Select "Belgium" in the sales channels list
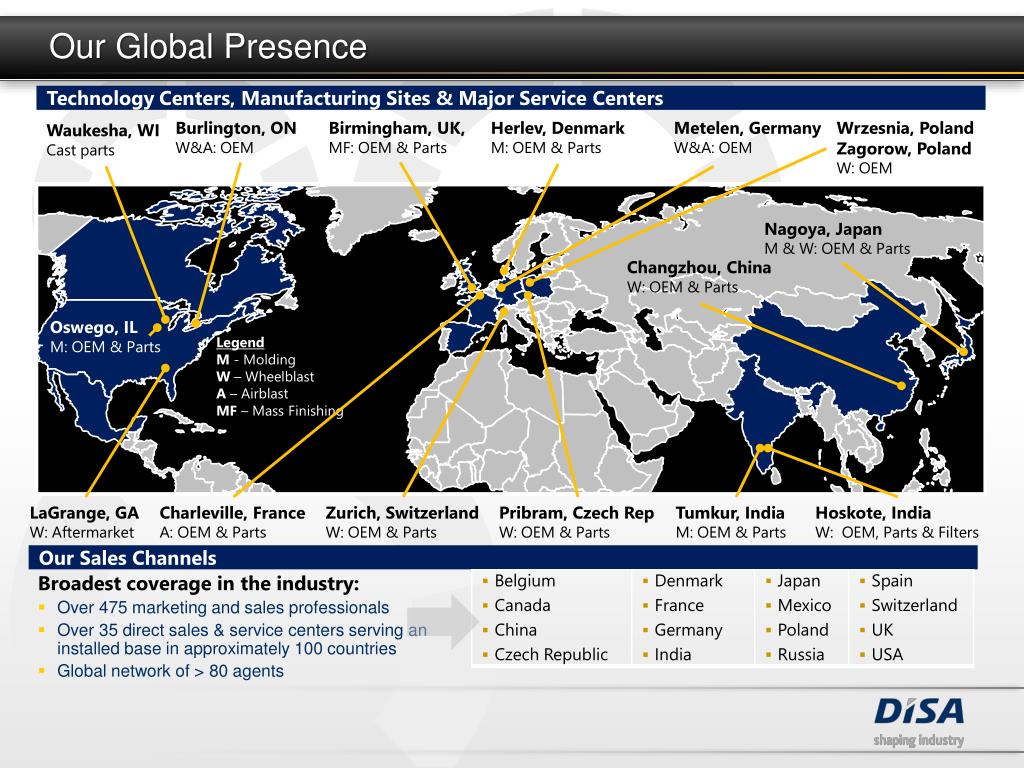1024x768 pixels. point(525,581)
